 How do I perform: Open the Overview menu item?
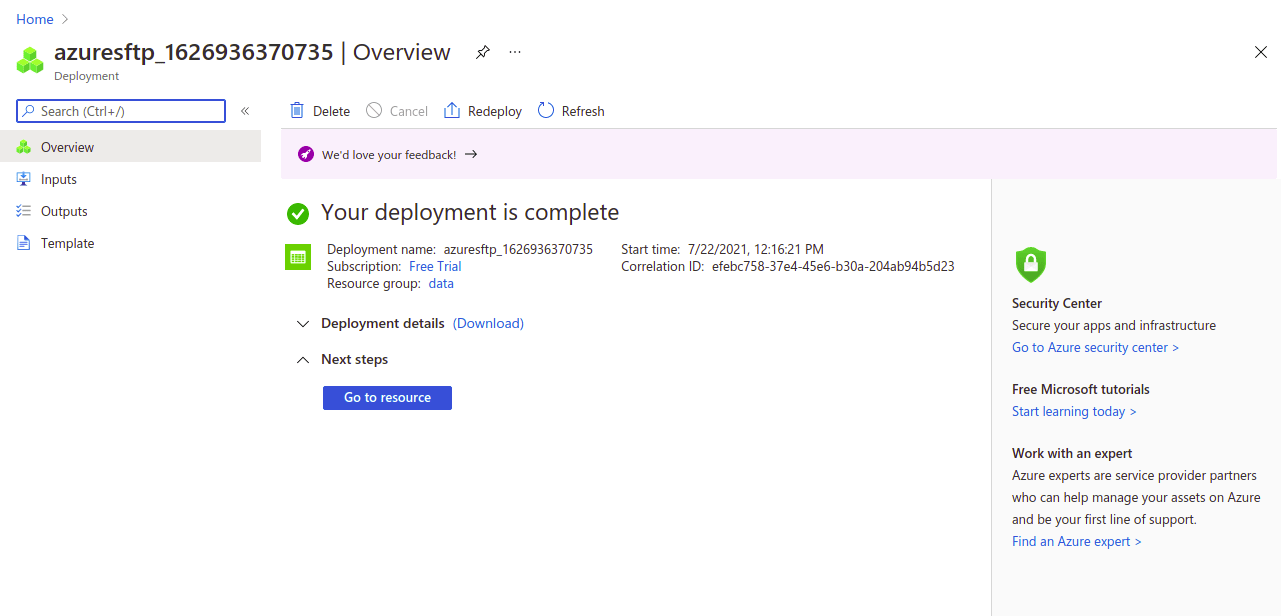130,147
